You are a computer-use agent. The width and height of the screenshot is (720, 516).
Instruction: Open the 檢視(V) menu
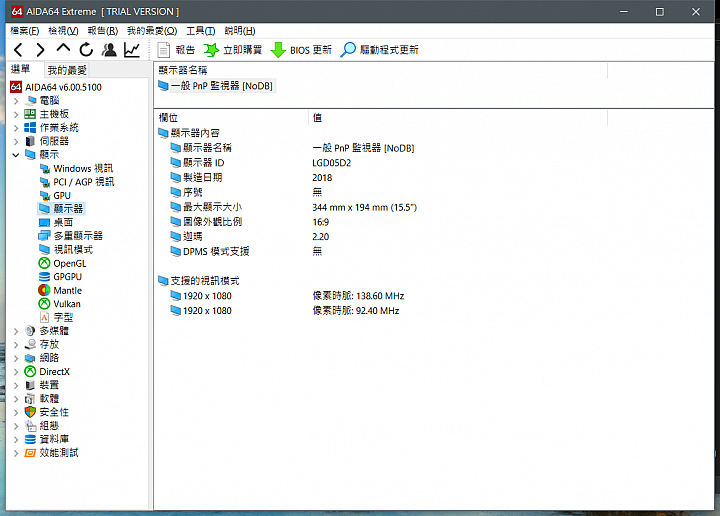click(63, 31)
